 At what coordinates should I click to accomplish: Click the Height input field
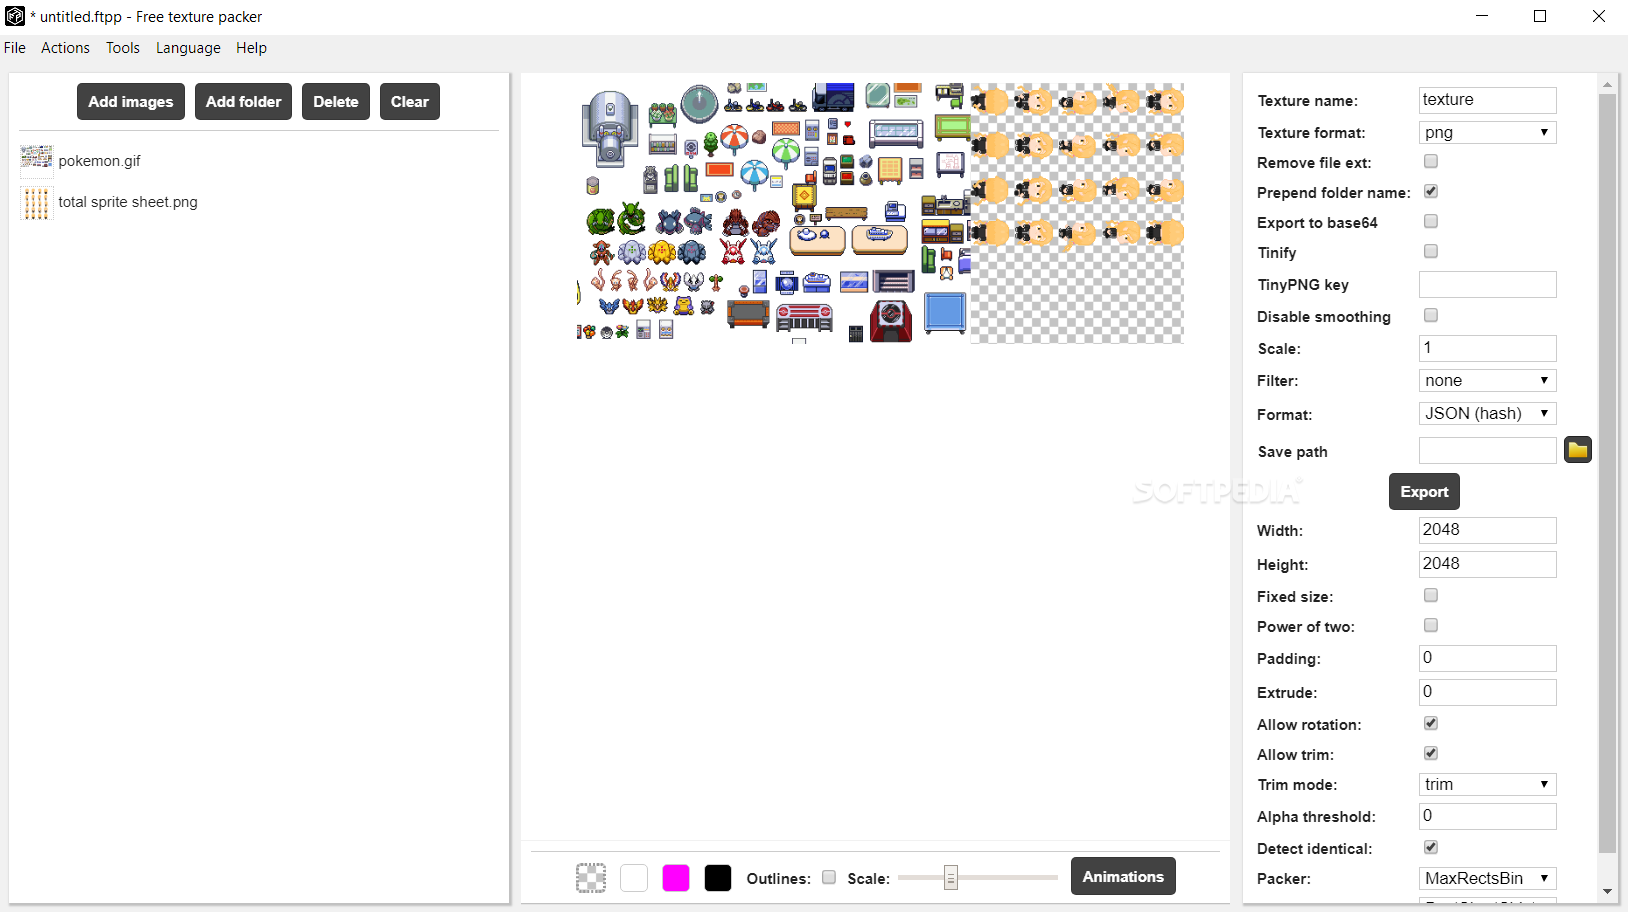[x=1488, y=564]
